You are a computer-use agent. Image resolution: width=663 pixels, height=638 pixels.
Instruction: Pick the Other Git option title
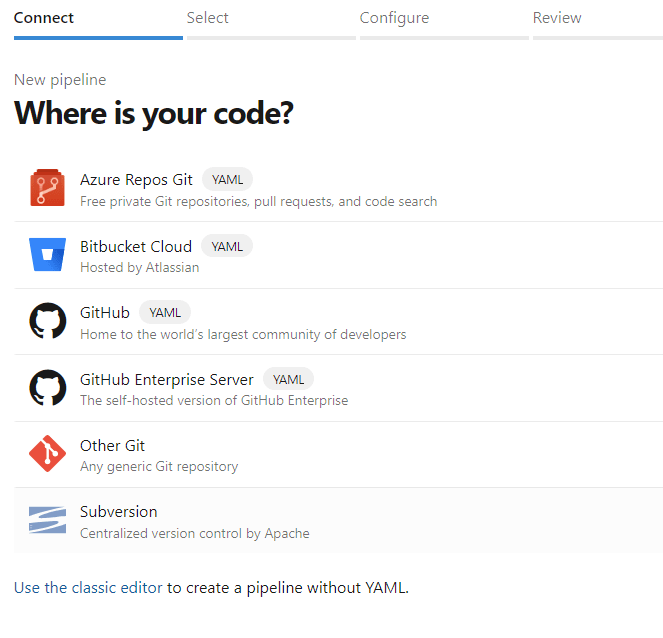coord(112,446)
